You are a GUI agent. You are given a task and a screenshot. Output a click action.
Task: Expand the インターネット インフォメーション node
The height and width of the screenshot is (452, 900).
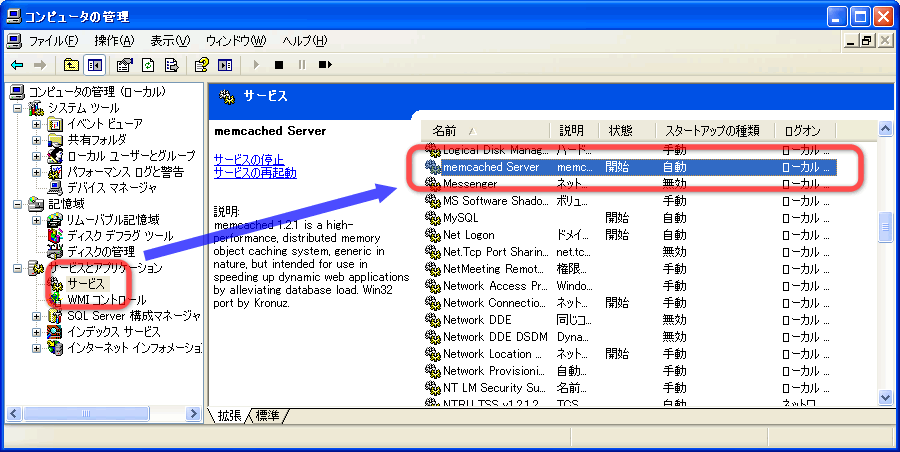[x=37, y=349]
